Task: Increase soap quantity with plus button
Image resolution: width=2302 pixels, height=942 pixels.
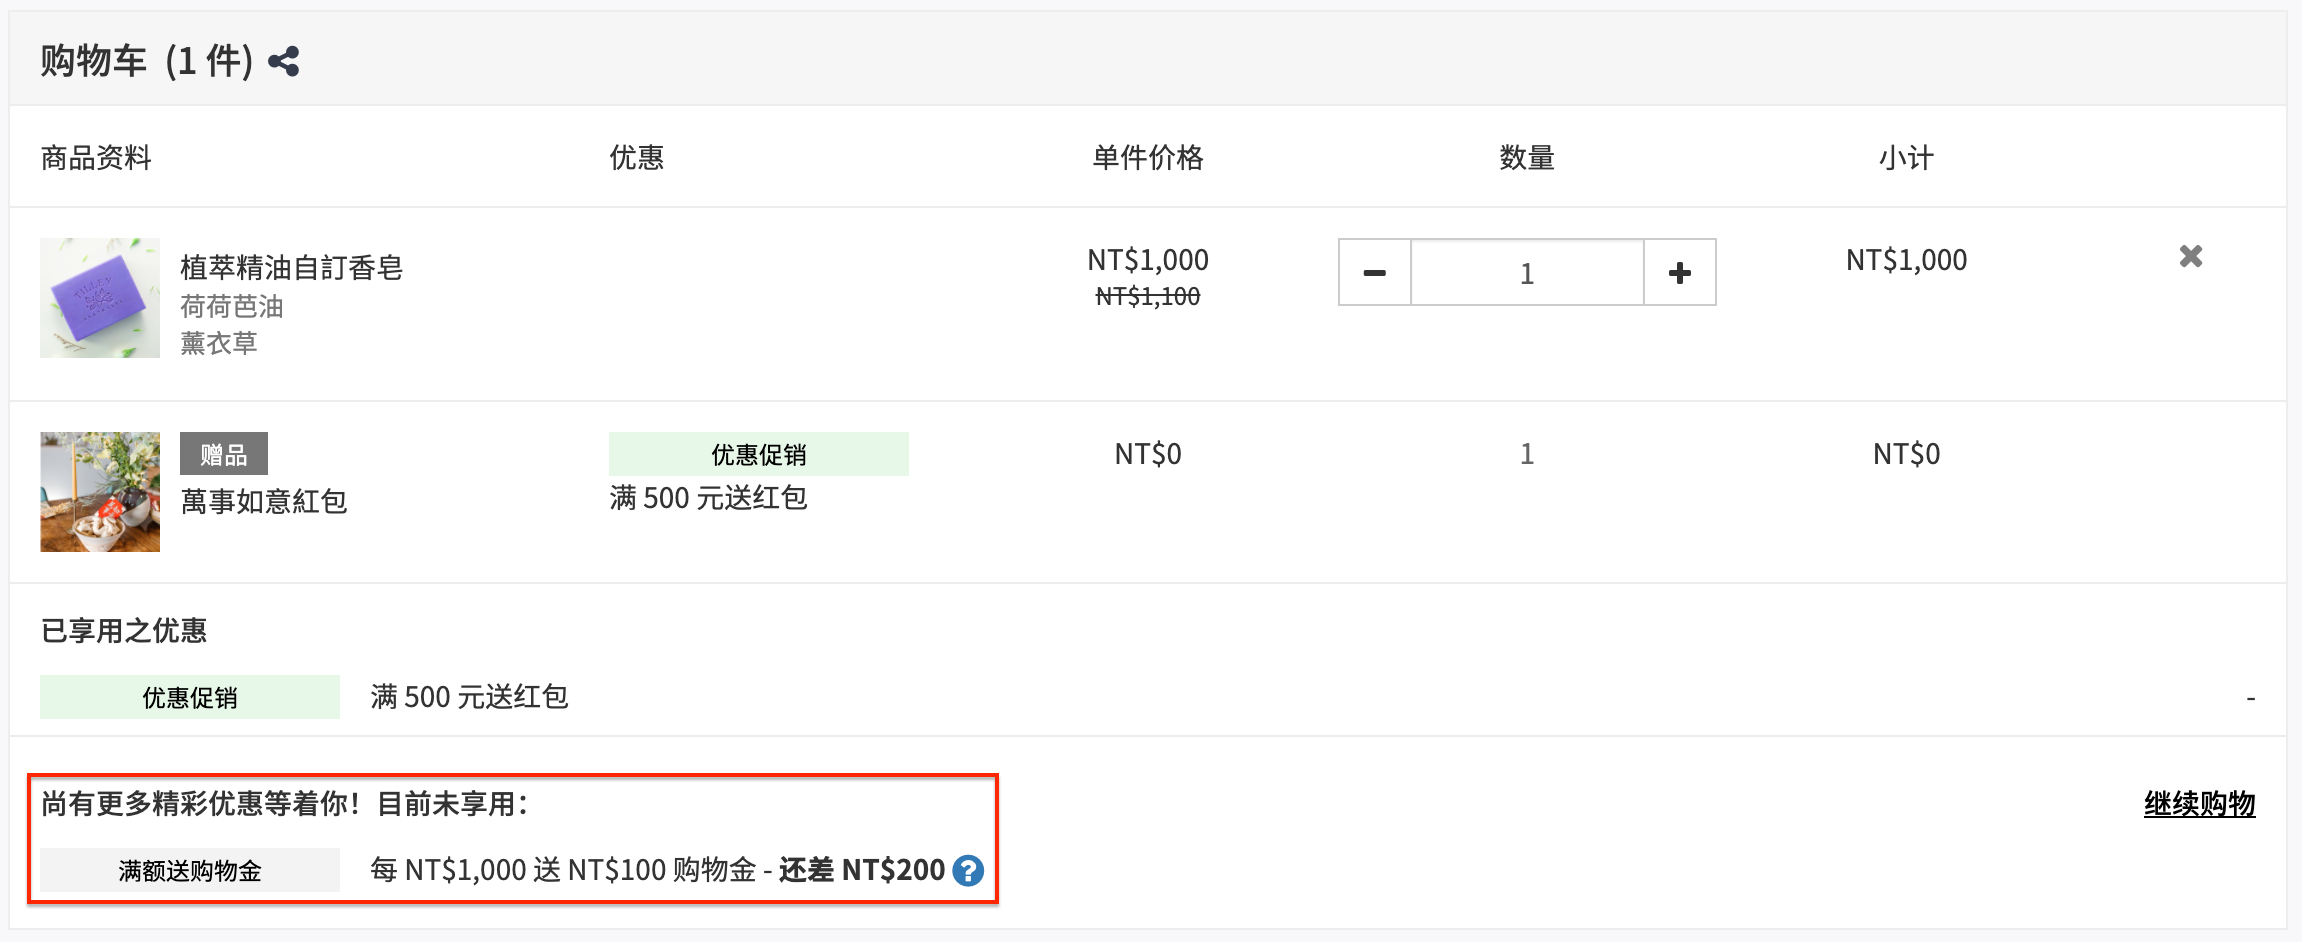Action: pyautogui.click(x=1680, y=272)
